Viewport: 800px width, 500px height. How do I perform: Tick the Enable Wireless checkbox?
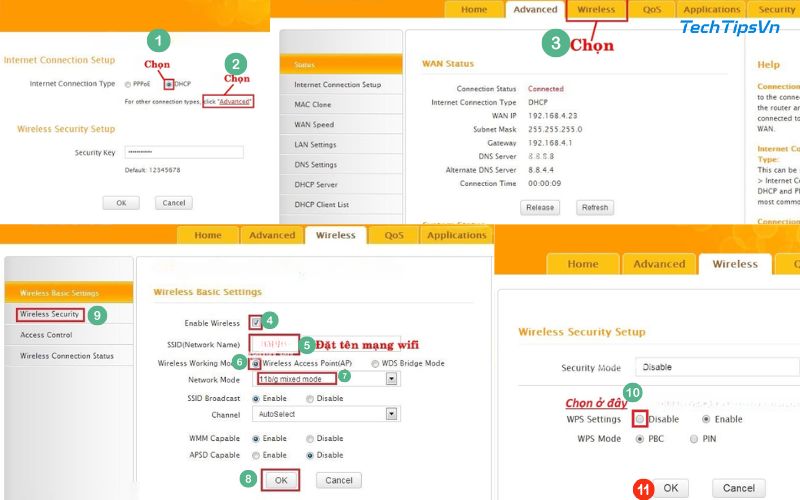coord(256,323)
